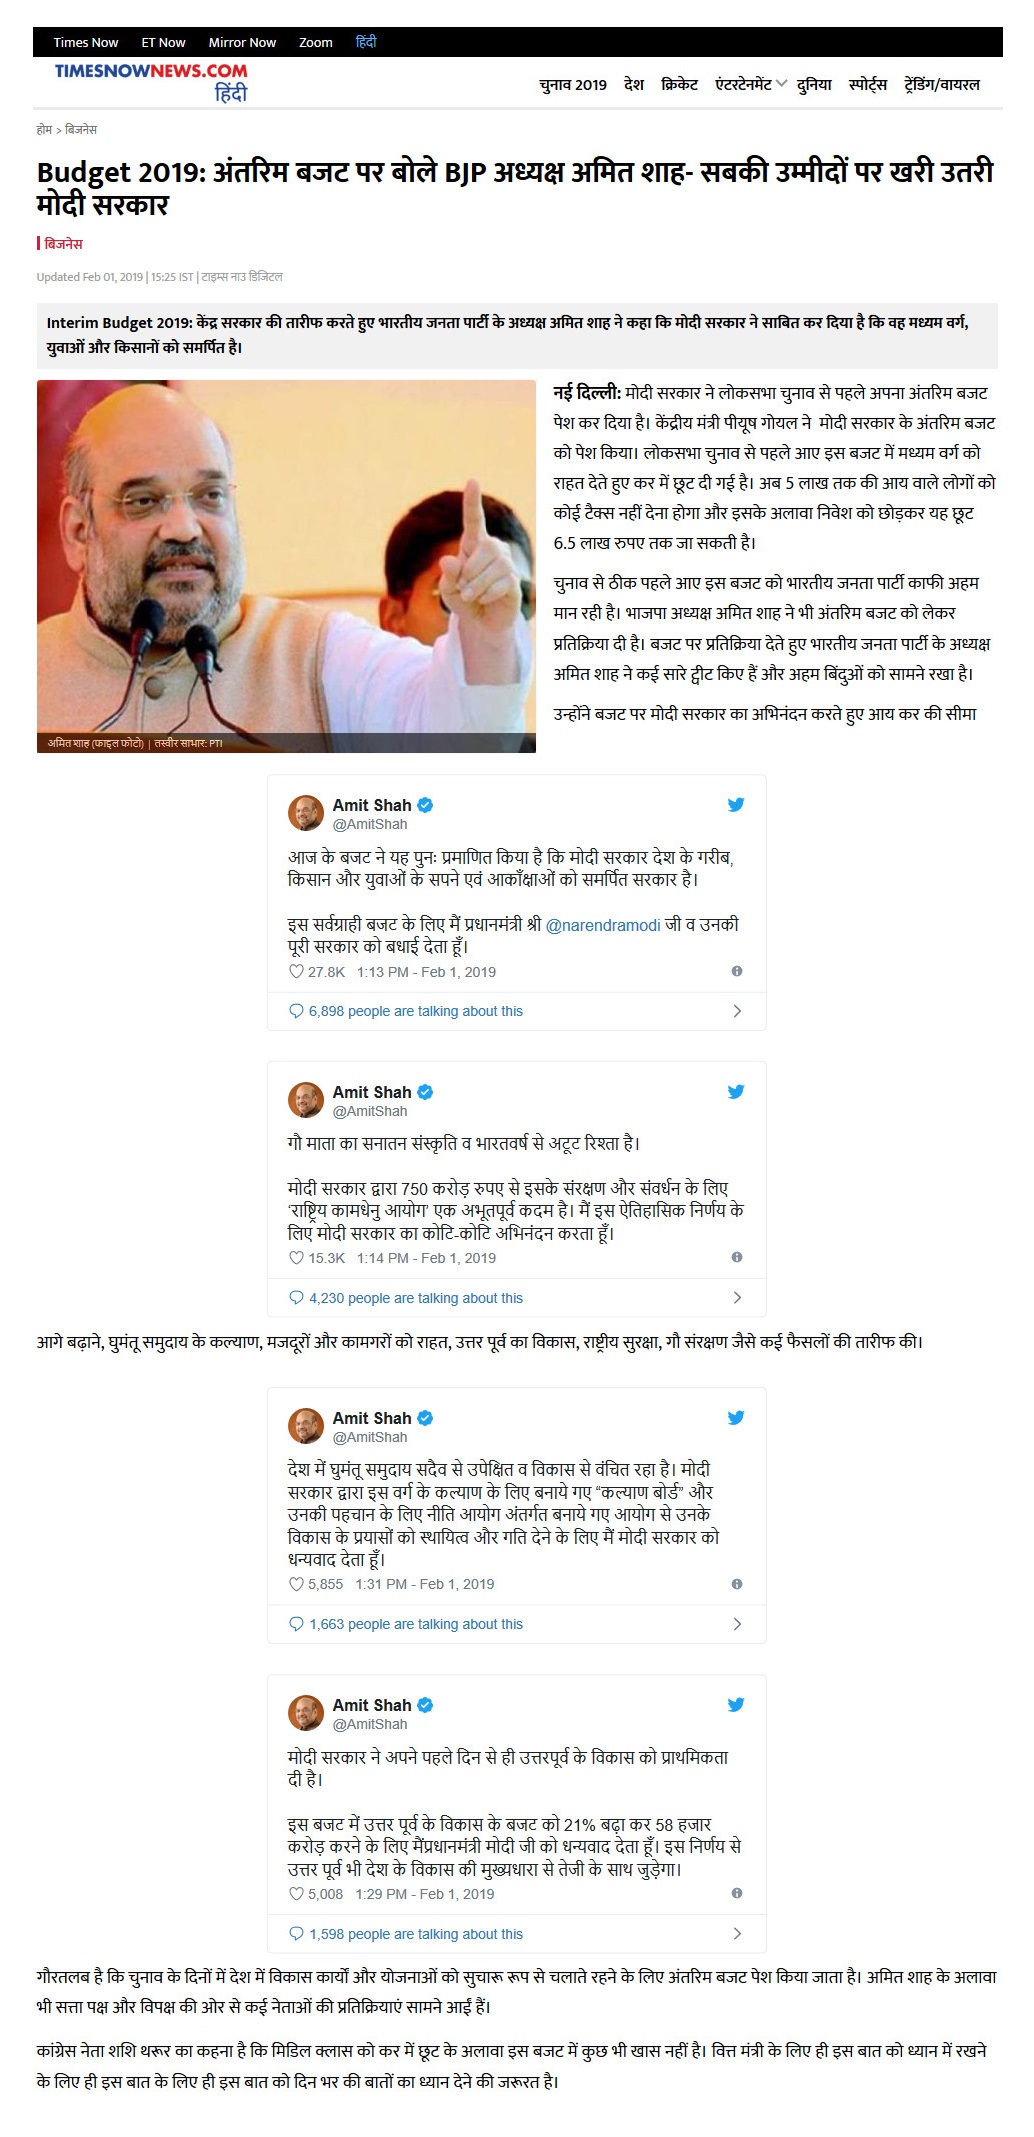The width and height of the screenshot is (1034, 2137).
Task: Open Amit Shah avatar on first tweet
Action: coord(306,813)
